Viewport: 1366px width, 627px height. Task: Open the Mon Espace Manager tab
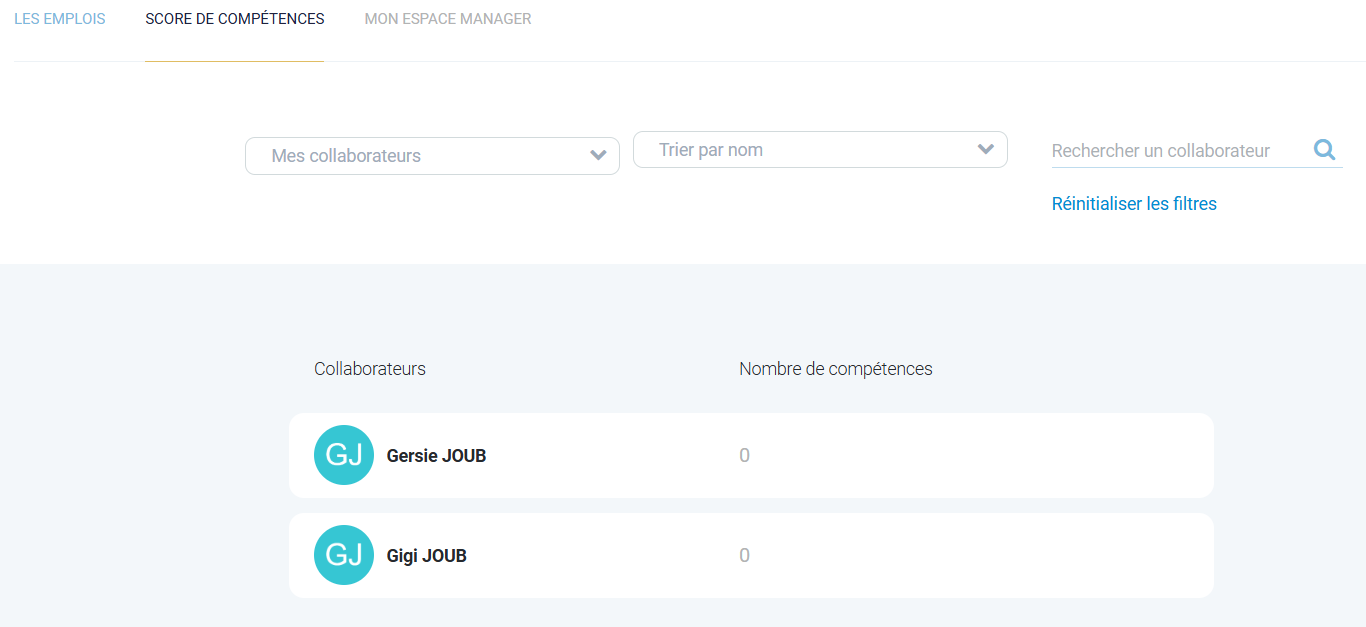pyautogui.click(x=448, y=19)
